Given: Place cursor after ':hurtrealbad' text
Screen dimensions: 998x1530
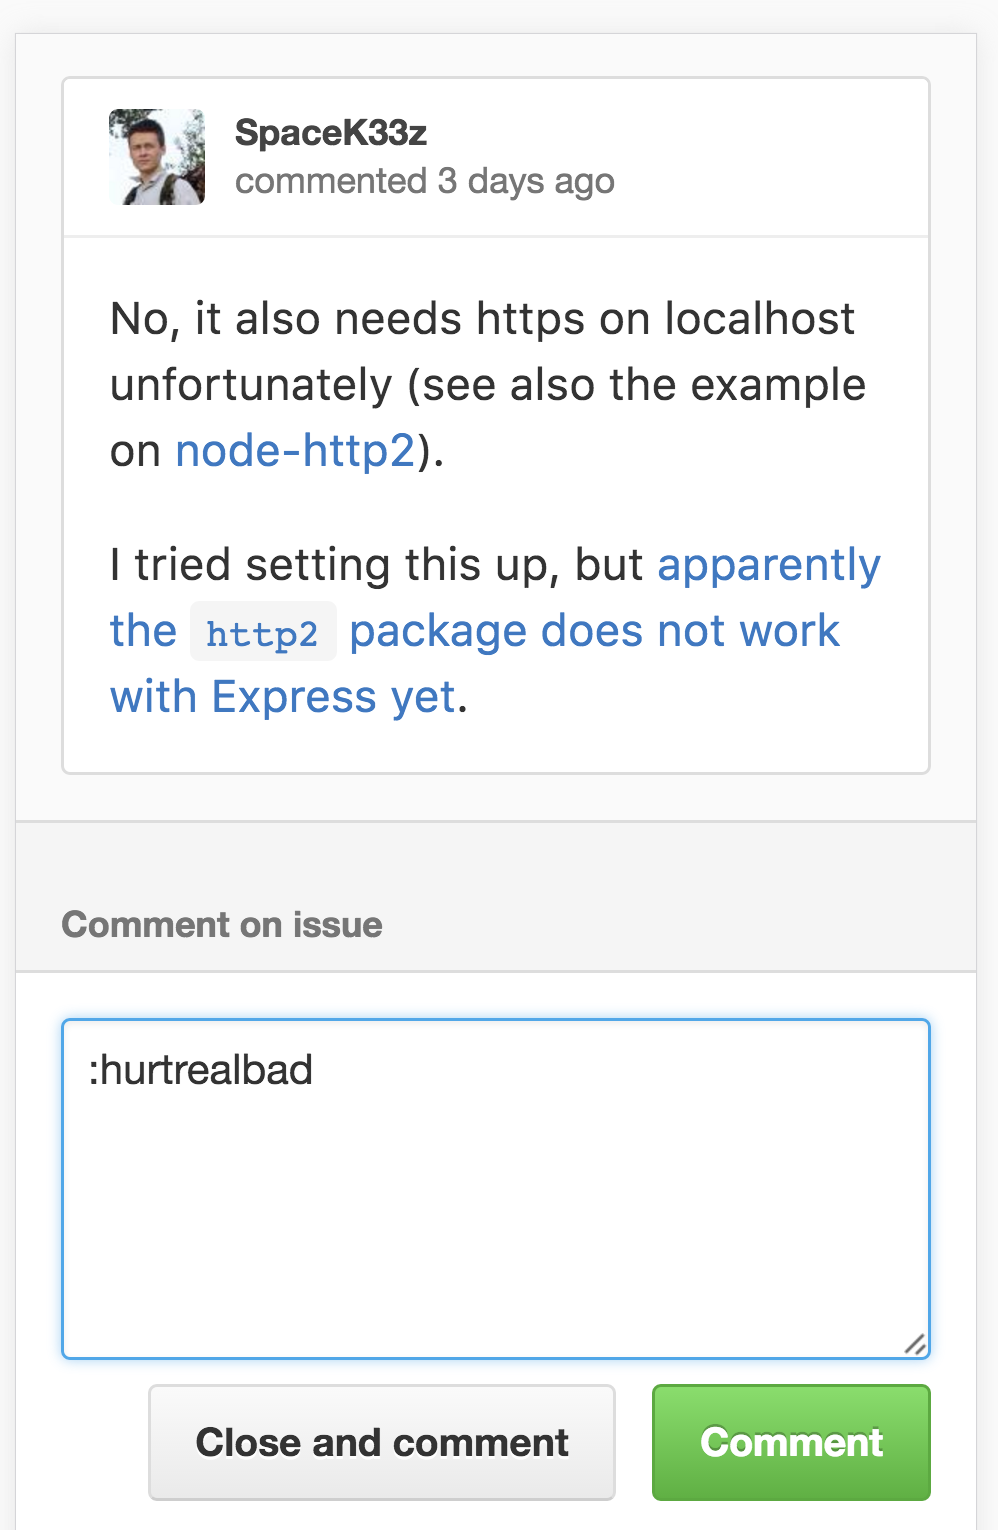Looking at the screenshot, I should [x=315, y=1070].
